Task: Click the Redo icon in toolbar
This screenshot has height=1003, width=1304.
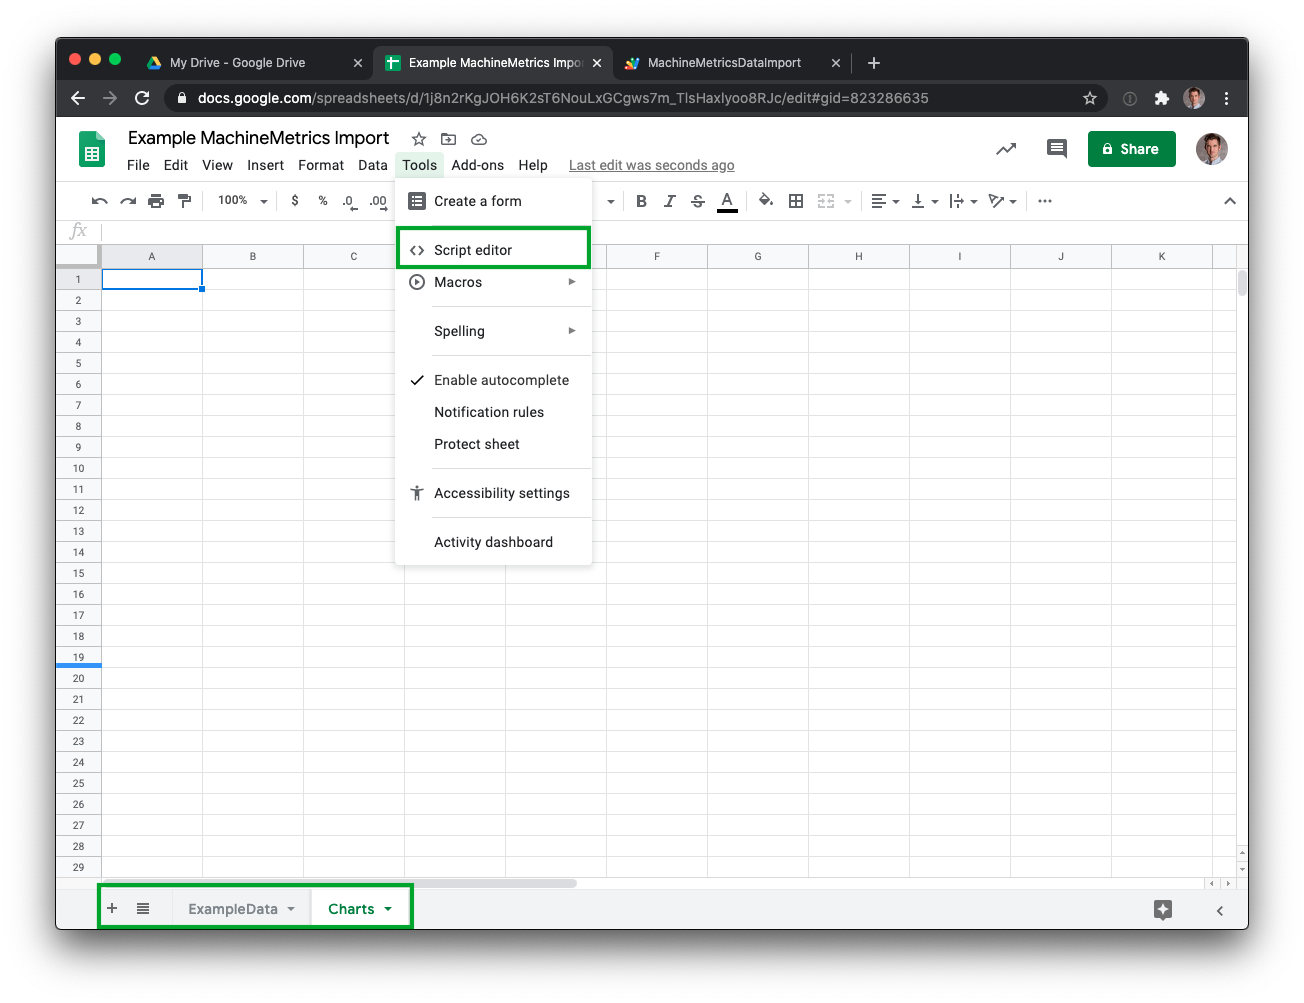Action: (128, 201)
